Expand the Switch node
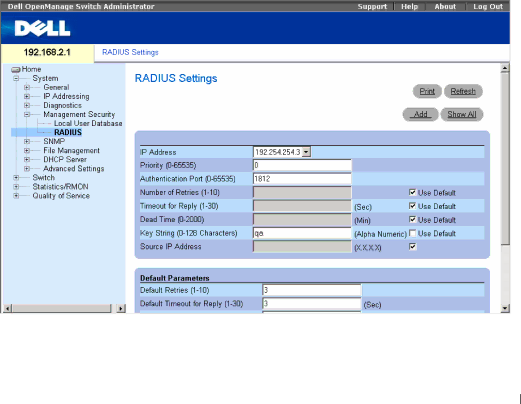The height and width of the screenshot is (404, 521). tap(16, 178)
